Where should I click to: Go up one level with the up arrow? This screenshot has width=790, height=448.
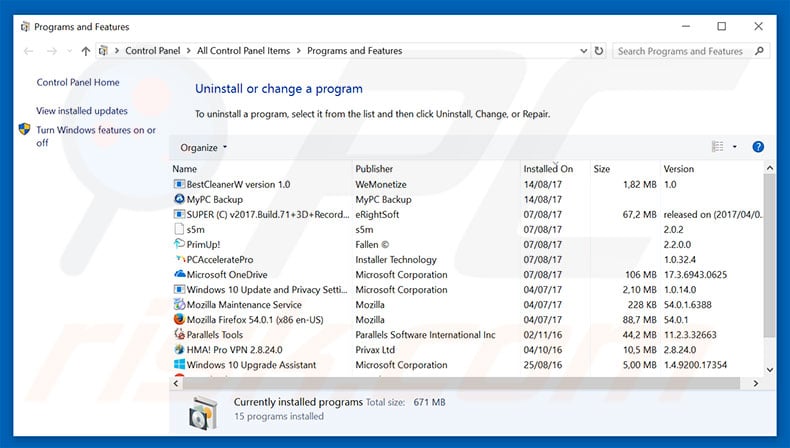[x=86, y=51]
